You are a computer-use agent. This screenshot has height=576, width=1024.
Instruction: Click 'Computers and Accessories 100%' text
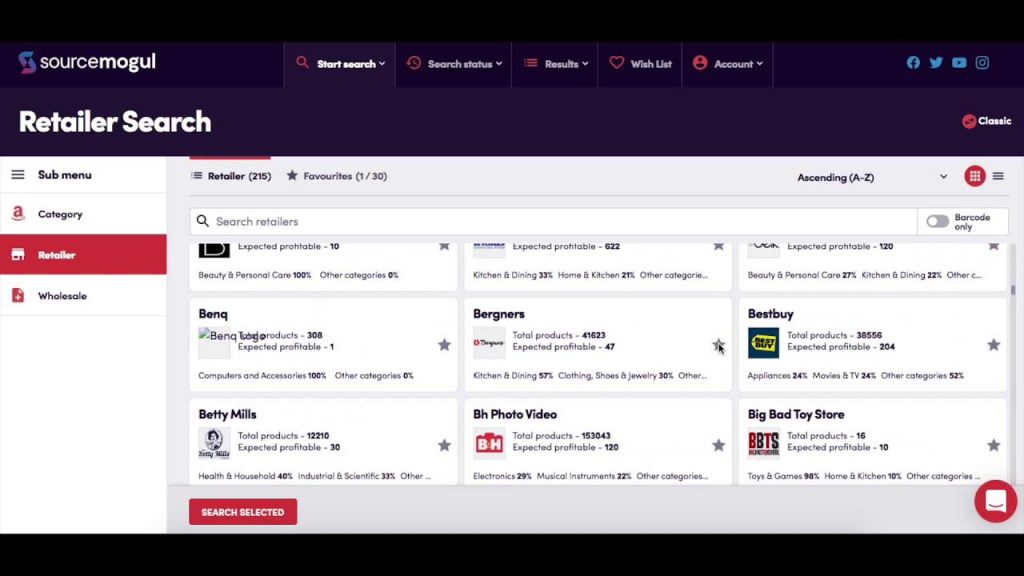pyautogui.click(x=262, y=376)
